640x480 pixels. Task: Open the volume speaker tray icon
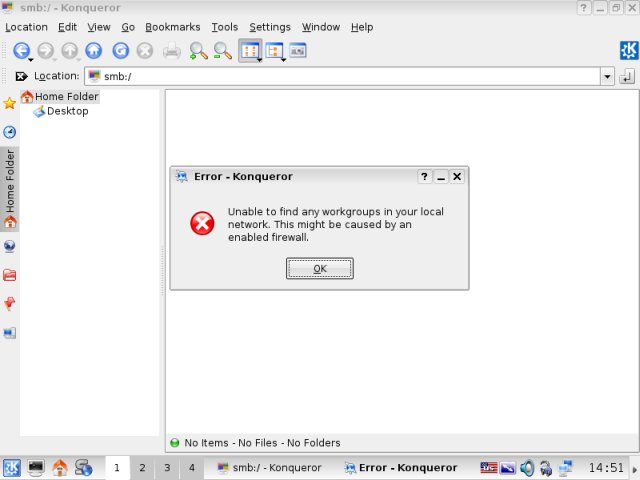click(527, 468)
